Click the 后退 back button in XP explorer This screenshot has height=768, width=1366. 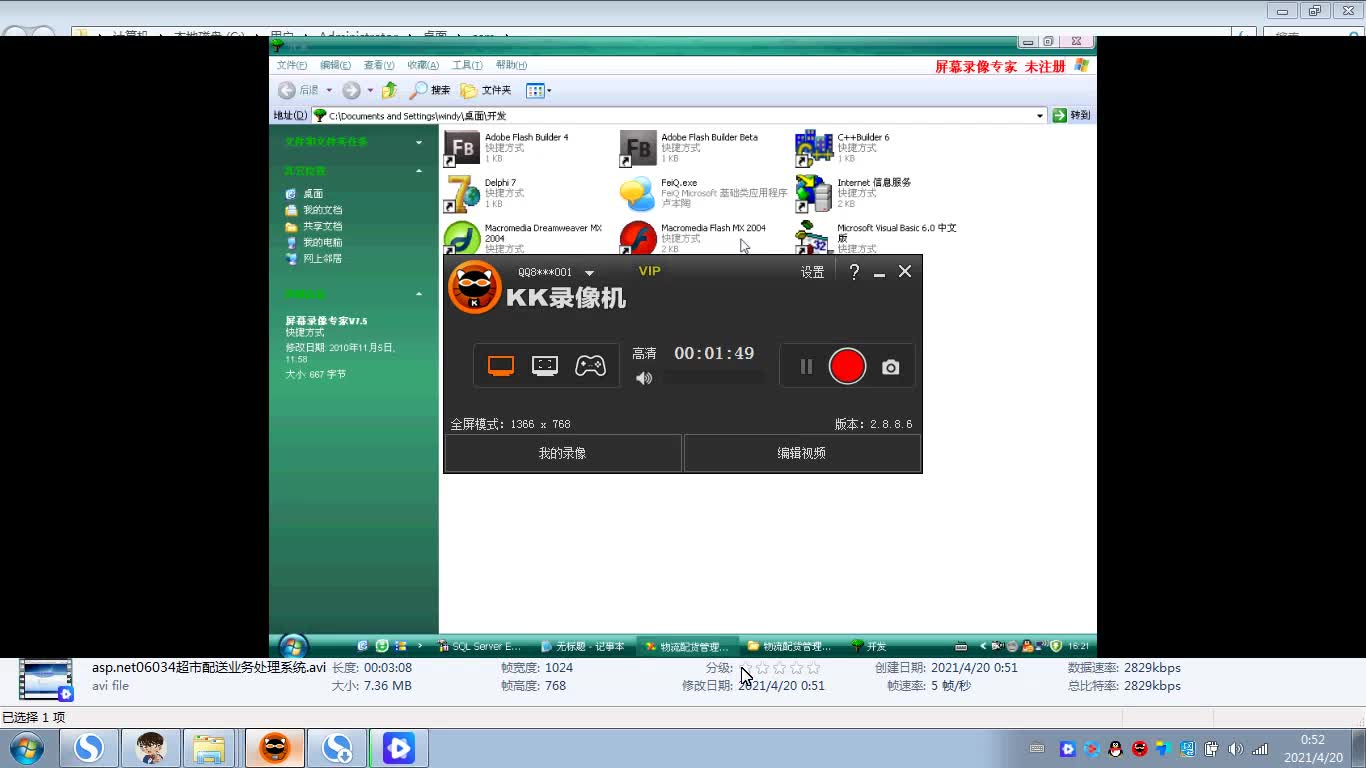click(x=299, y=90)
